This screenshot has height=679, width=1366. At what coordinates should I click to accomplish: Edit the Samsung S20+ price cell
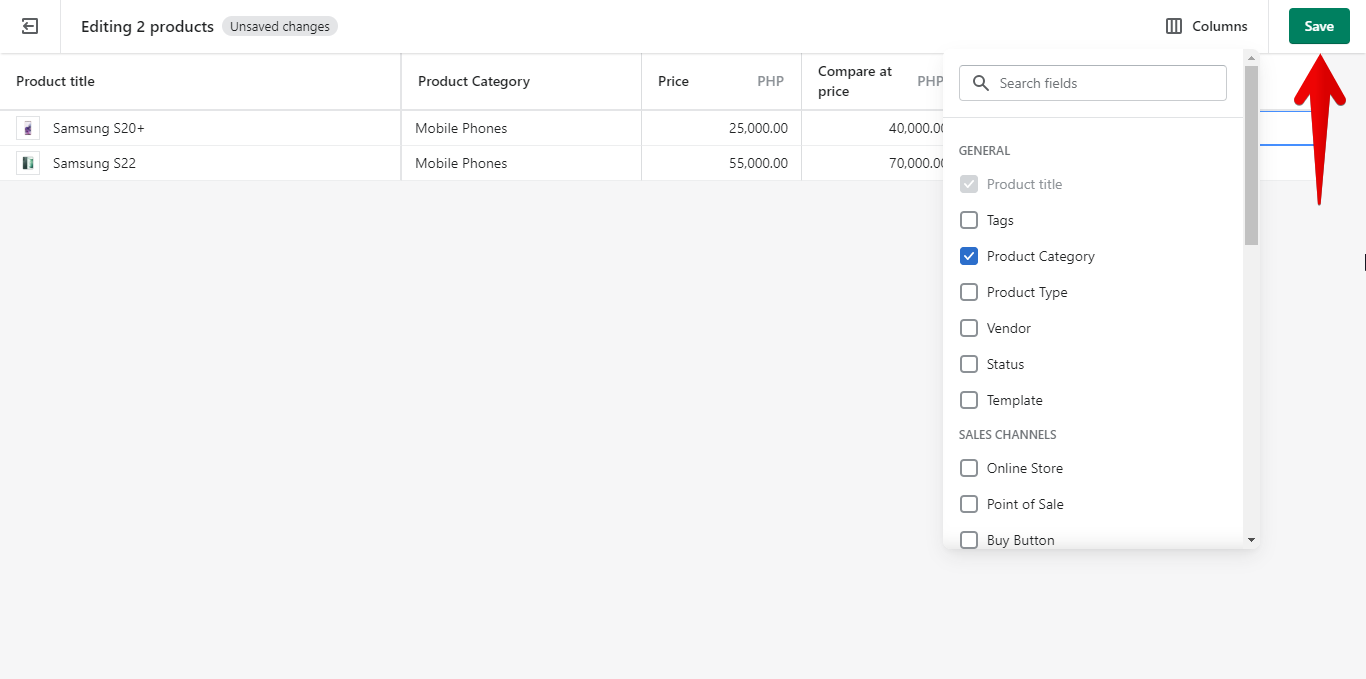point(721,128)
